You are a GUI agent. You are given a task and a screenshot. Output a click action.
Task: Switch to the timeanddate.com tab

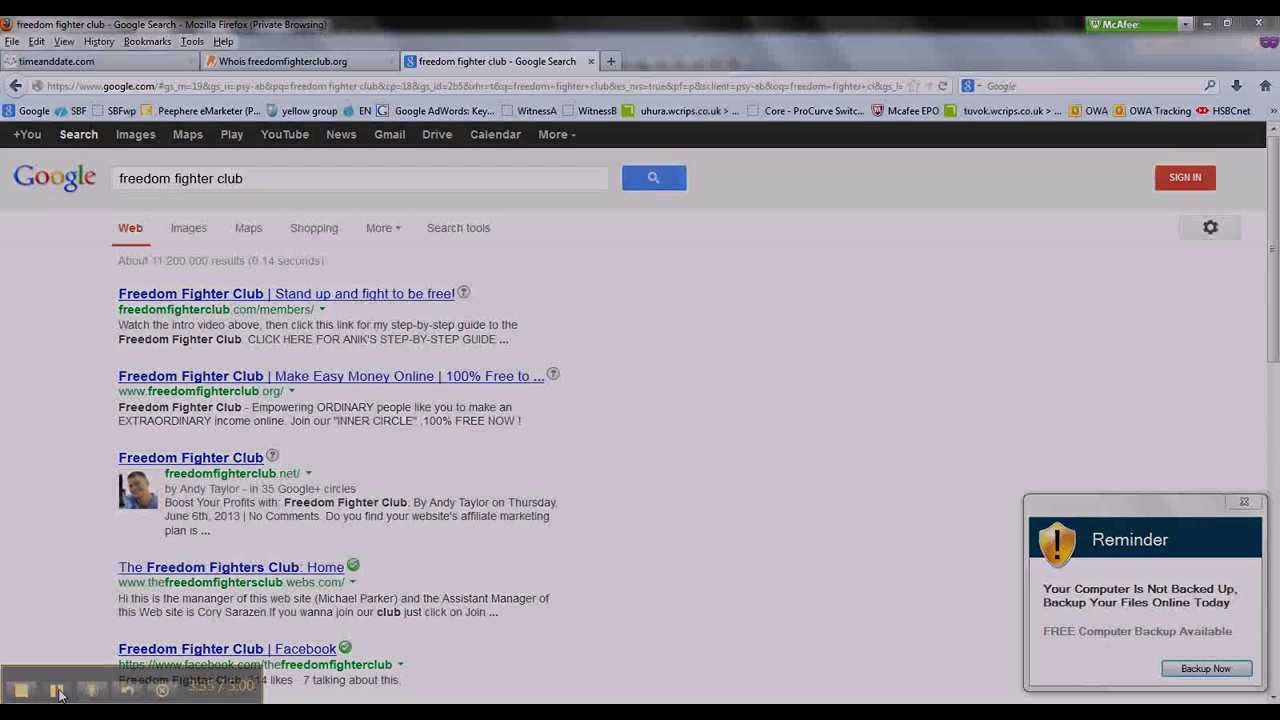[100, 61]
